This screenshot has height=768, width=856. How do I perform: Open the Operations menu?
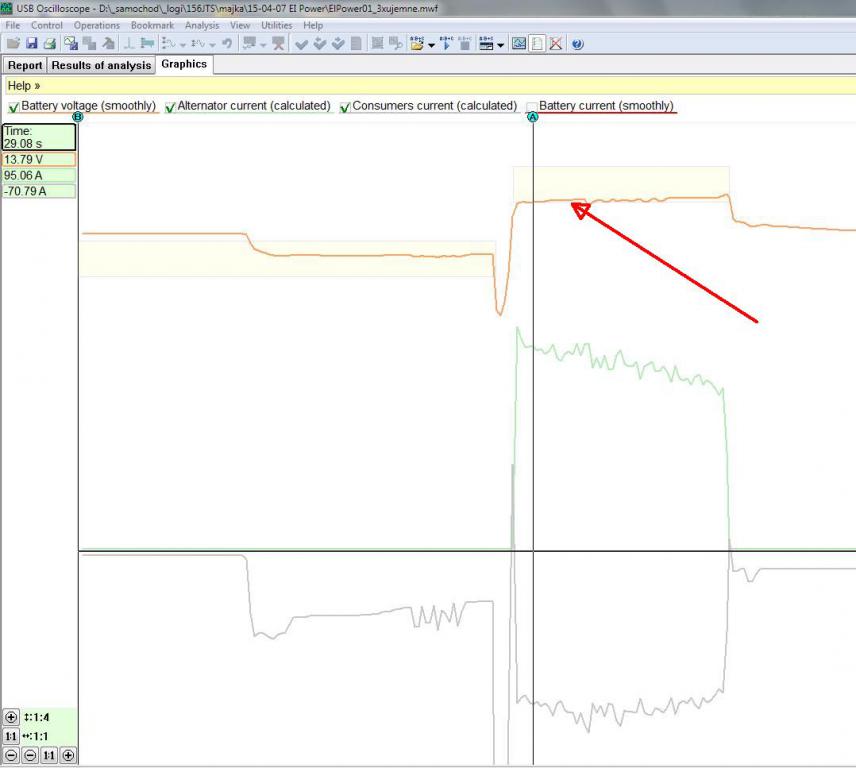[x=97, y=25]
